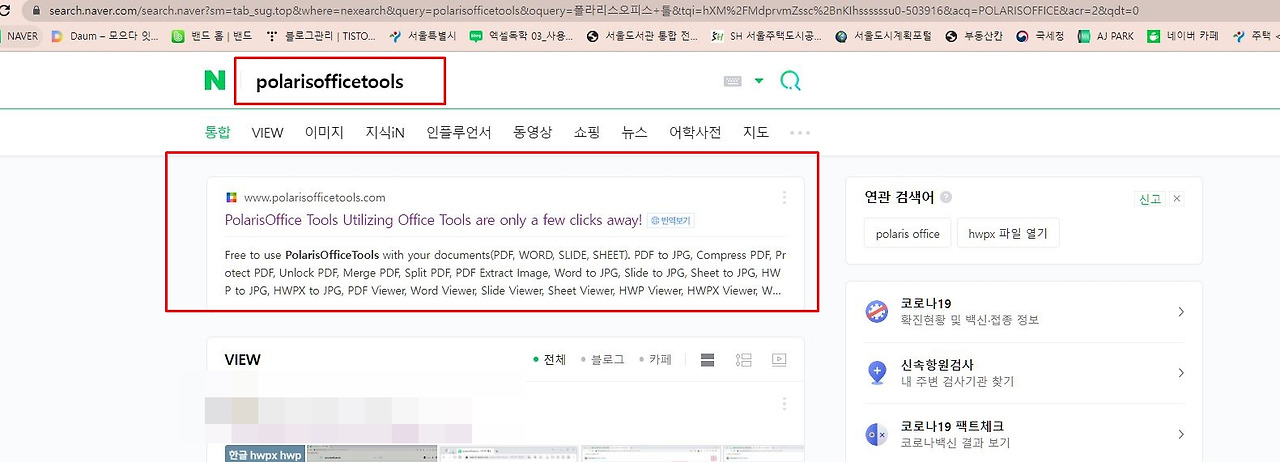Open the 블로그관리 TISTORY bookmark
This screenshot has height=462, width=1280.
[x=322, y=36]
